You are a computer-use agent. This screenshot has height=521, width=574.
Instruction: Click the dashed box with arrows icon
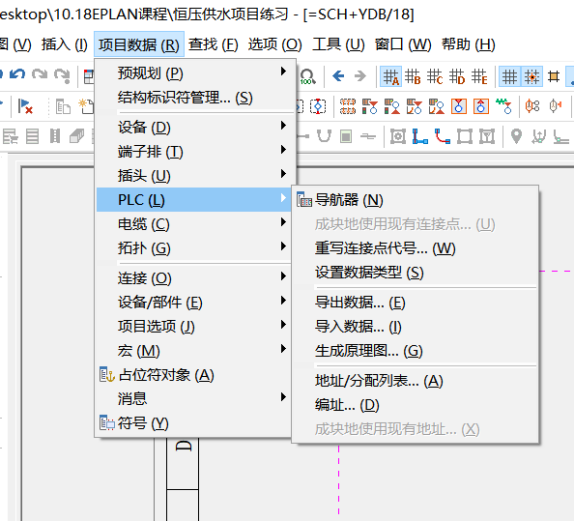click(318, 107)
